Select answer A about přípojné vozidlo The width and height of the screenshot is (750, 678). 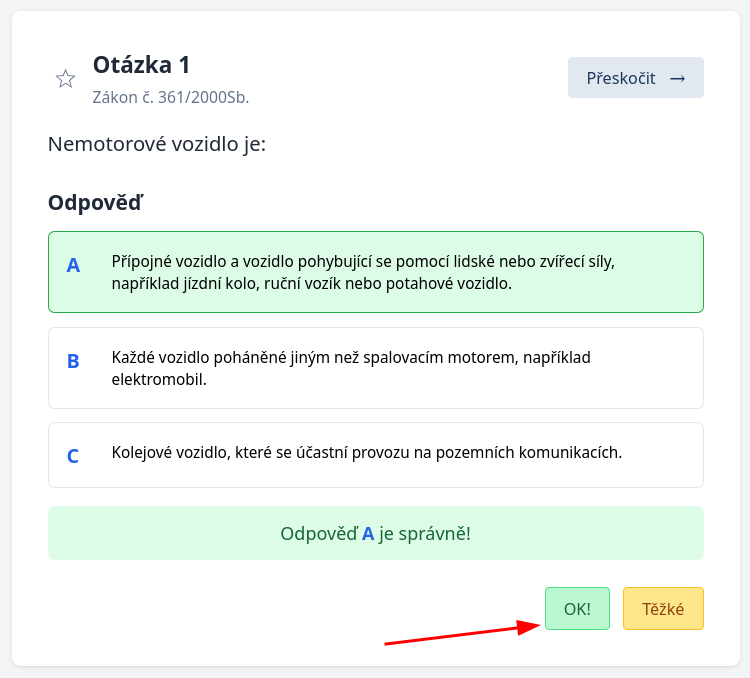pos(375,272)
